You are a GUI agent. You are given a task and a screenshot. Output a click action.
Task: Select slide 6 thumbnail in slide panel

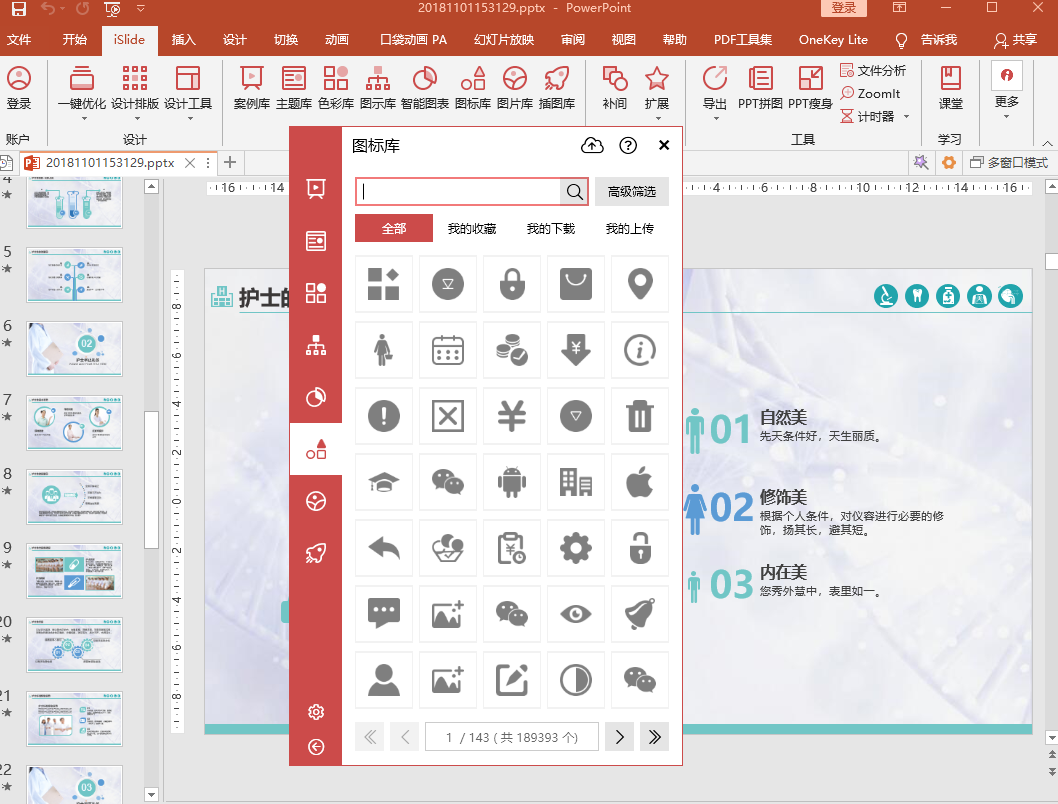(x=75, y=349)
